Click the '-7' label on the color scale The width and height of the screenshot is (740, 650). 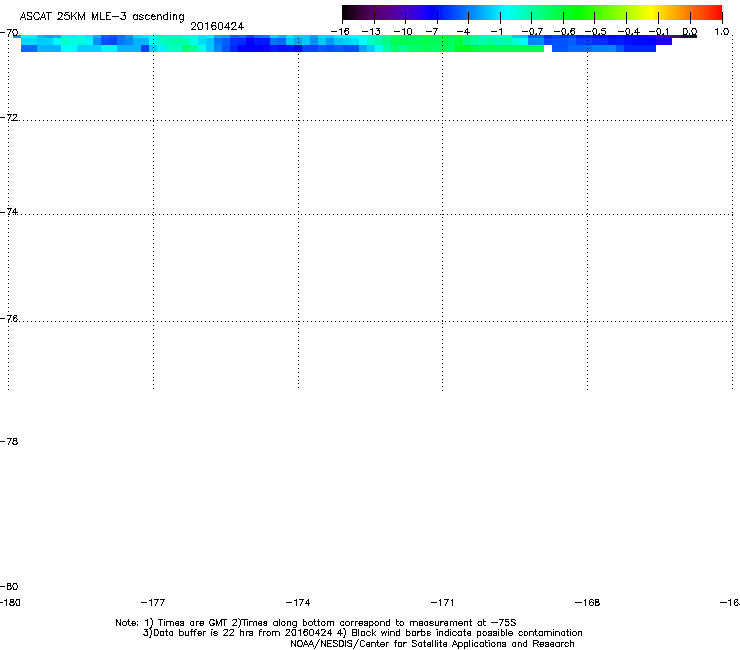432,32
